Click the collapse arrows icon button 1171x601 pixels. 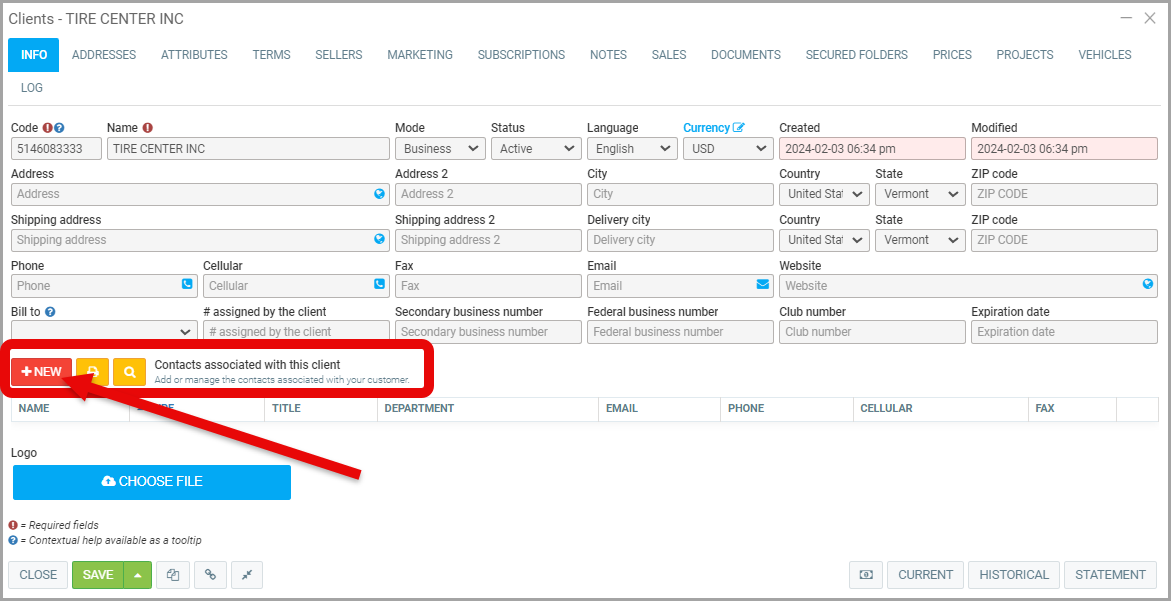coord(247,575)
